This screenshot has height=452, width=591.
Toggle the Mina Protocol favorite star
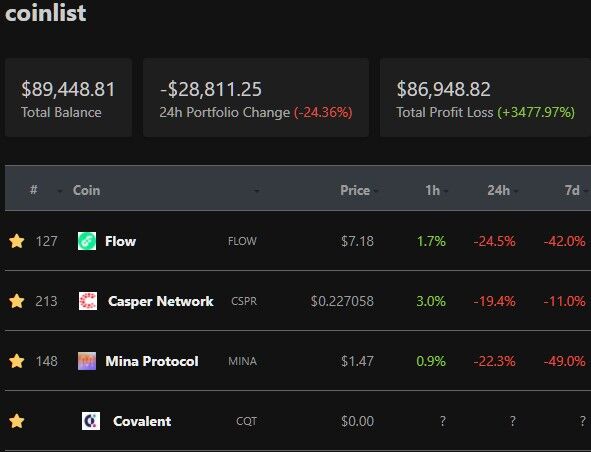[x=17, y=361]
